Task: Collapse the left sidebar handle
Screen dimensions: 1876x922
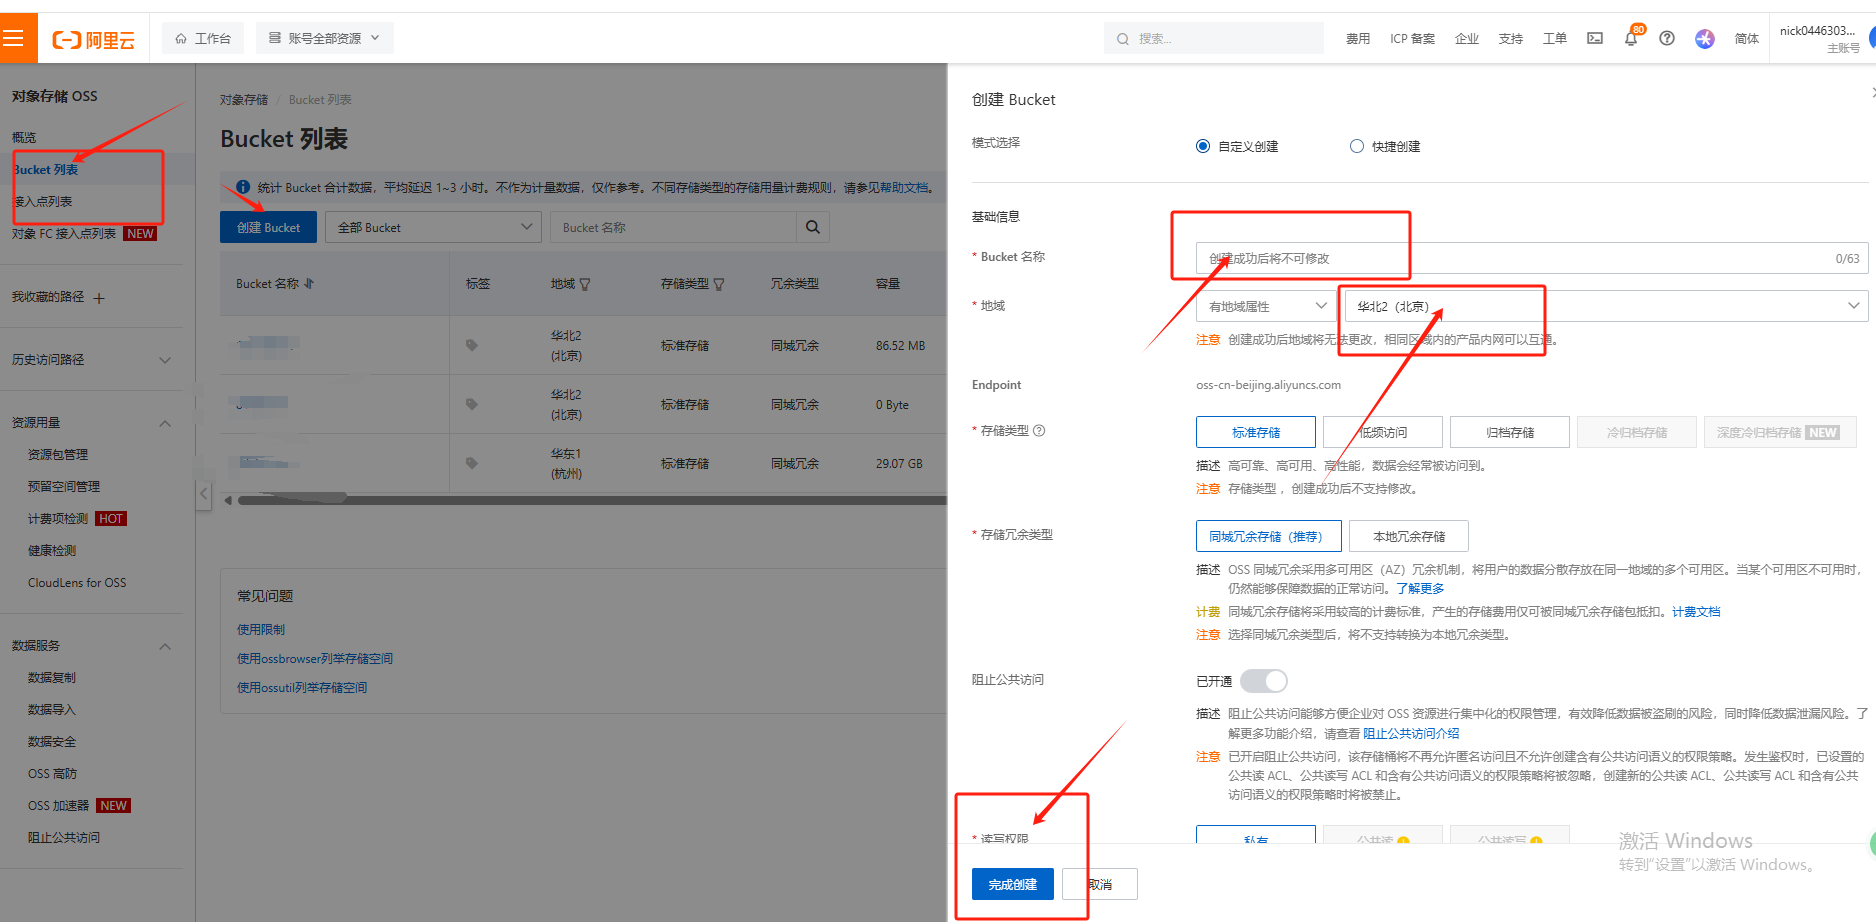Action: coord(204,493)
